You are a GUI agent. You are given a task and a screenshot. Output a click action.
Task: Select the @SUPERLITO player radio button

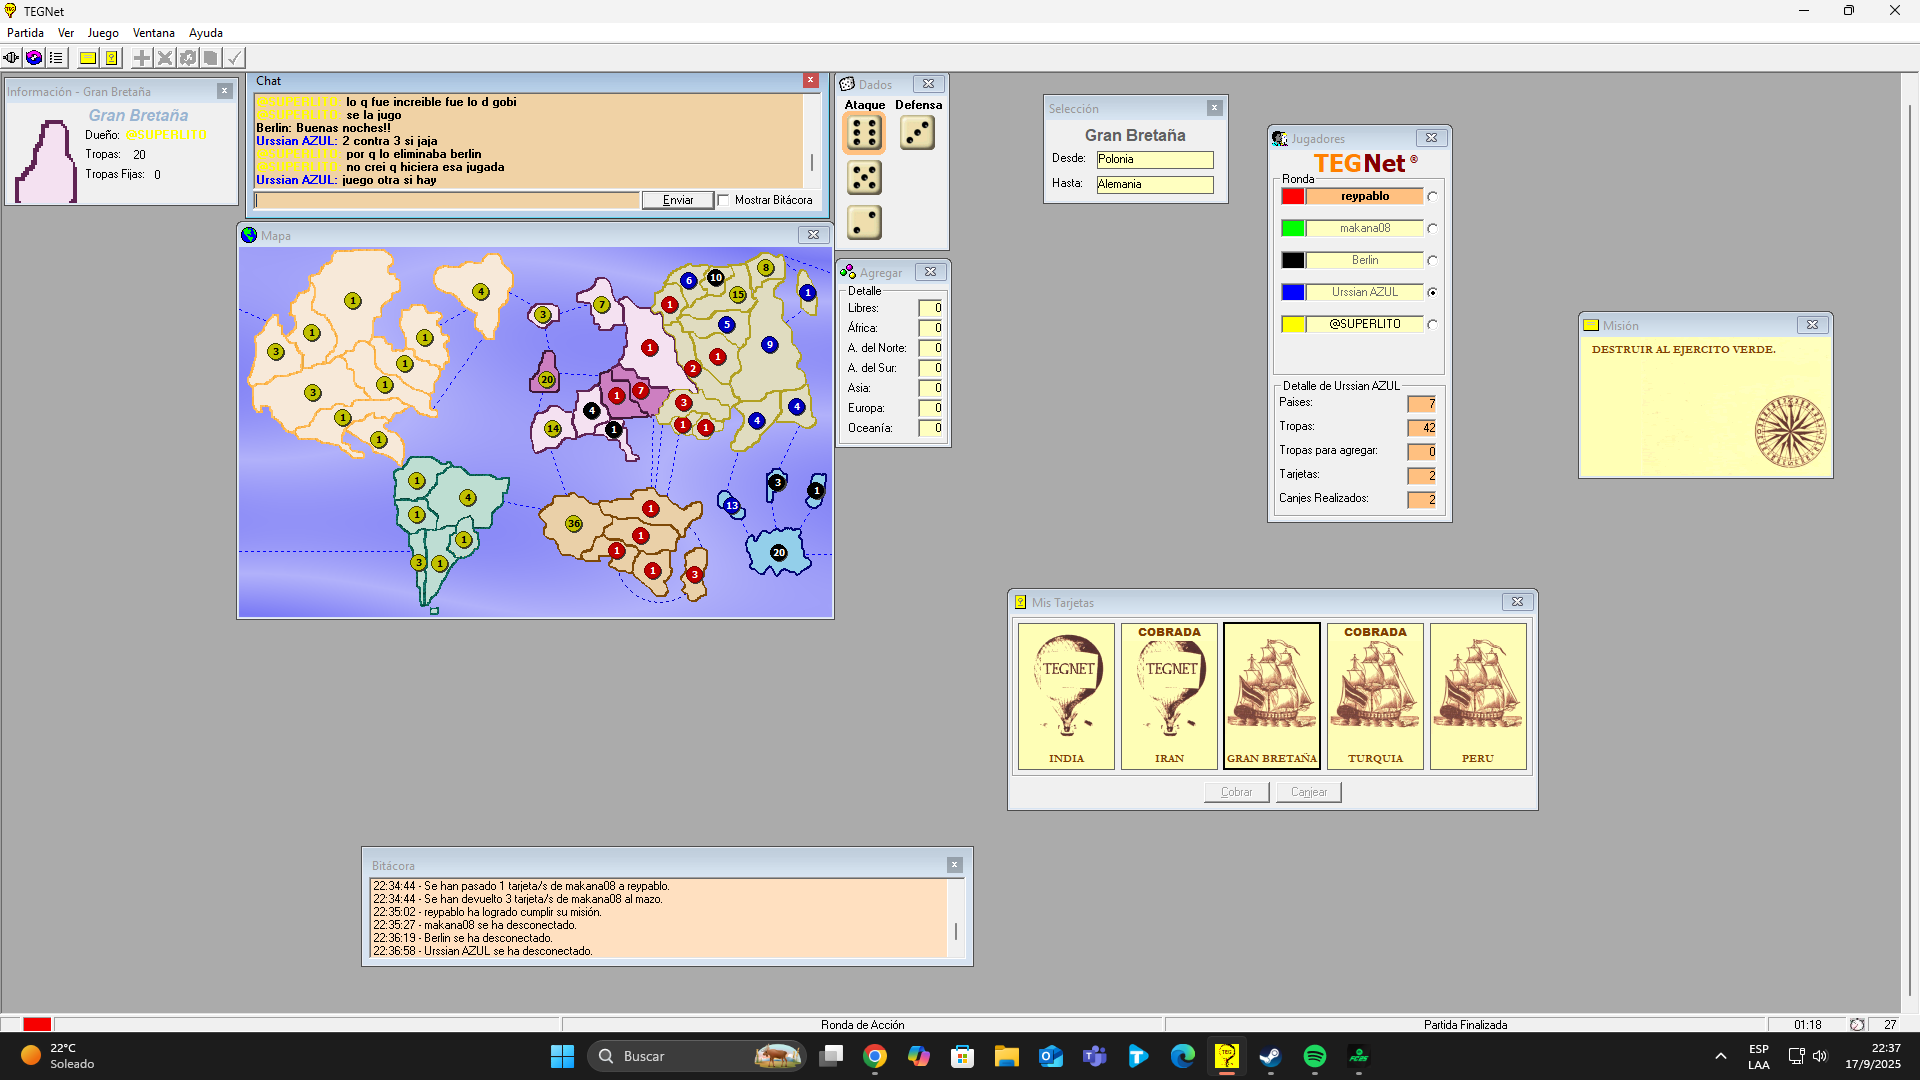1432,325
